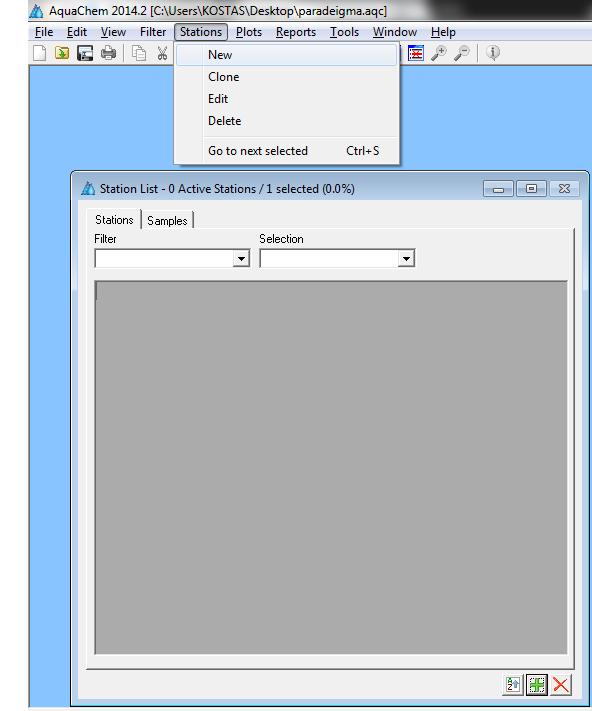Click the New file toolbar icon

point(39,53)
